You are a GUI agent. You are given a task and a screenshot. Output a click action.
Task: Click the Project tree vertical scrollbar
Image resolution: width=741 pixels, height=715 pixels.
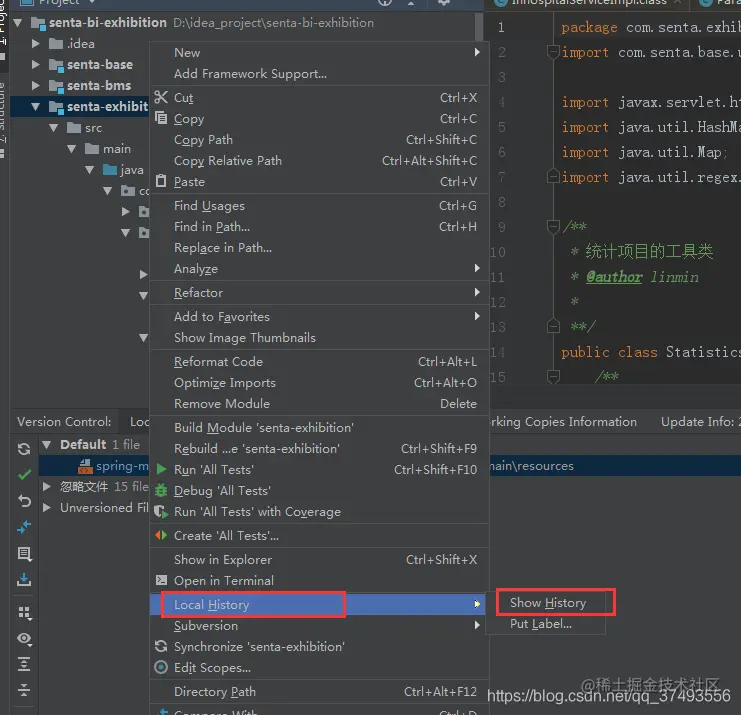pyautogui.click(x=479, y=26)
